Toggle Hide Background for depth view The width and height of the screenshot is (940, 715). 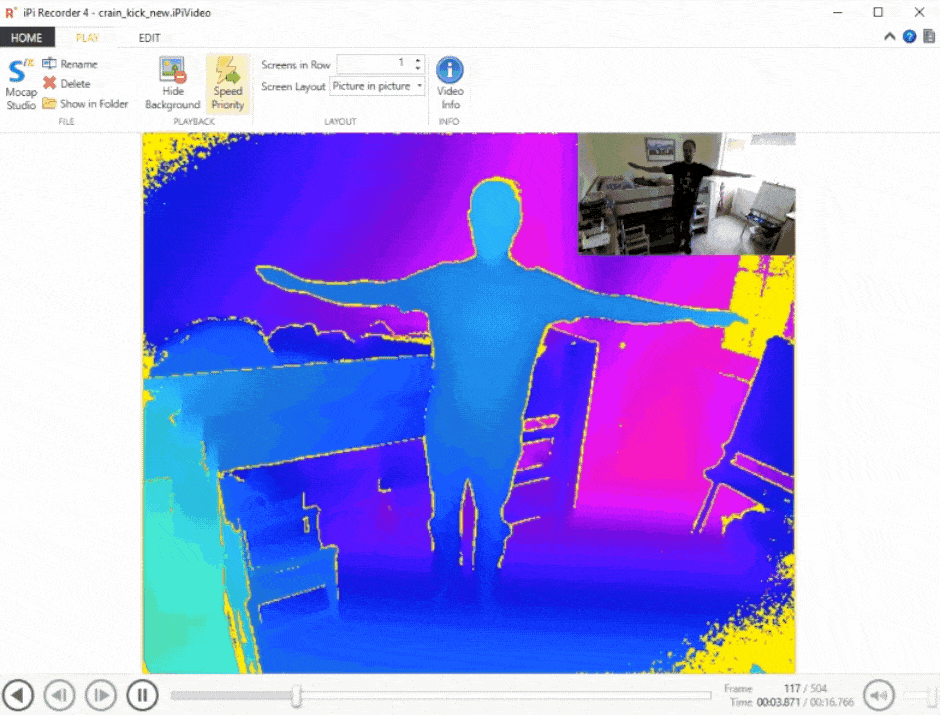tap(172, 84)
